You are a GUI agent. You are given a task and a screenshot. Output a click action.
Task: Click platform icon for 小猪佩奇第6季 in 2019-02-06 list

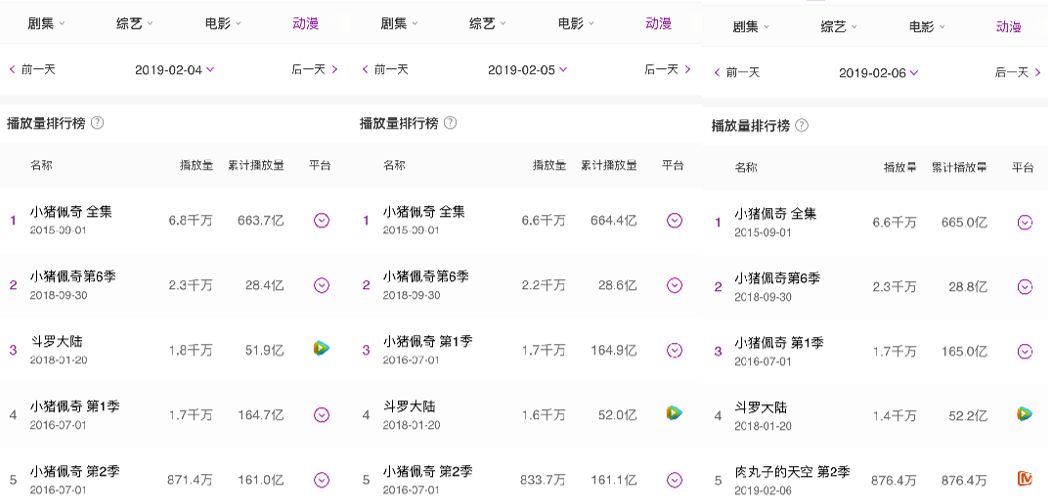pyautogui.click(x=1025, y=287)
